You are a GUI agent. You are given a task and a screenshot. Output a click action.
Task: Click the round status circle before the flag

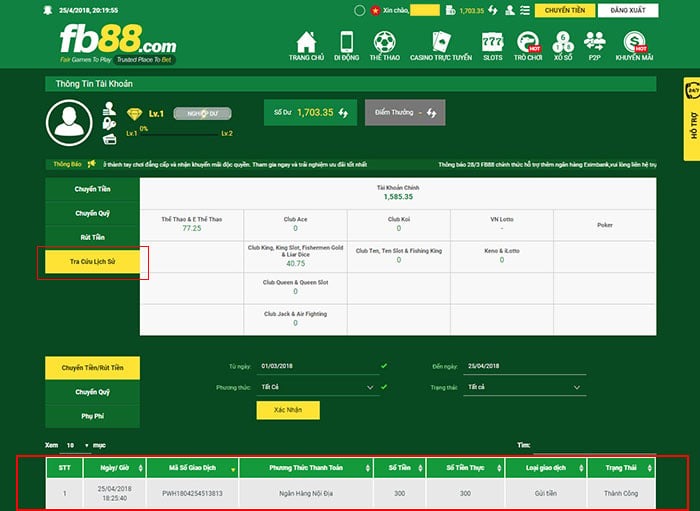(359, 10)
